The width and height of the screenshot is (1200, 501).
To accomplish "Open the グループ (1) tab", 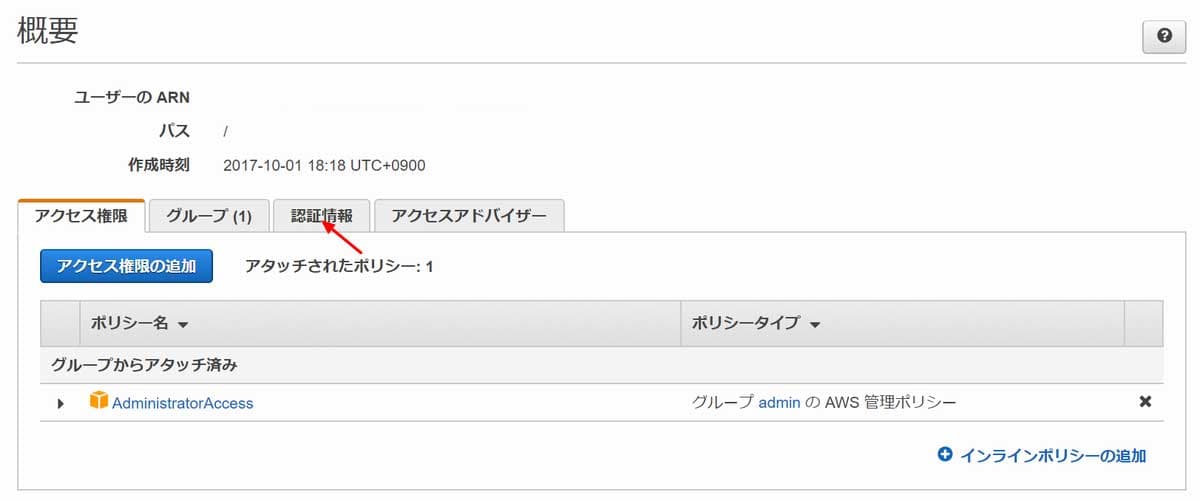I will point(209,216).
